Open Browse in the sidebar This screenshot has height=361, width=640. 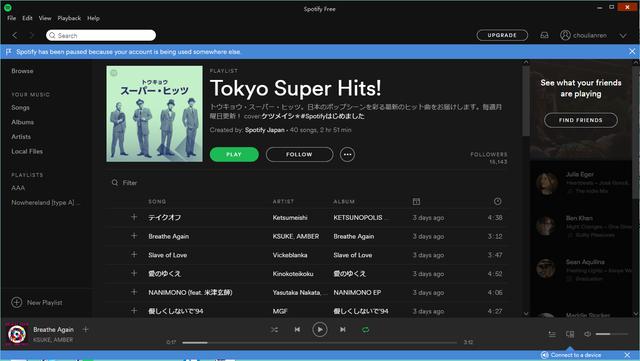pos(22,71)
